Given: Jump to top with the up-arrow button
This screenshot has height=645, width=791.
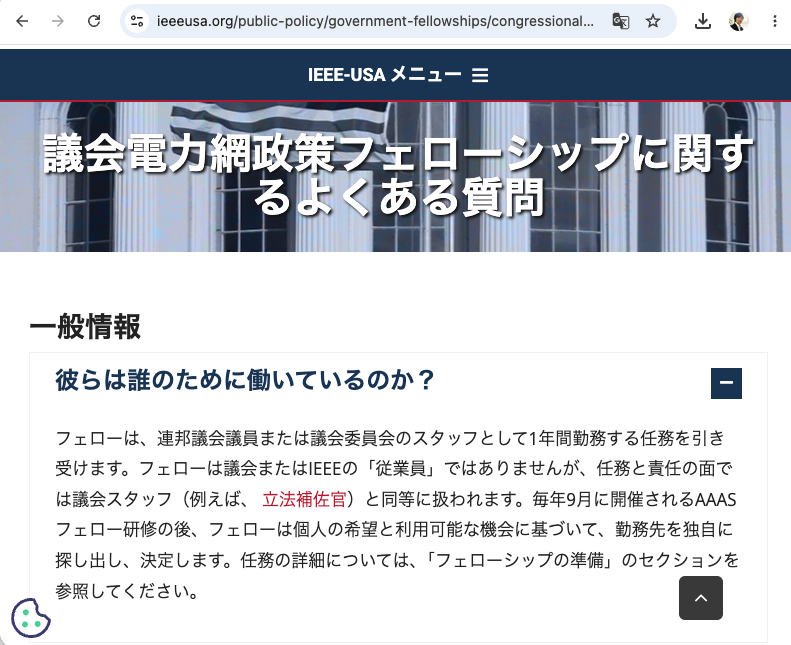Looking at the screenshot, I should (x=701, y=598).
